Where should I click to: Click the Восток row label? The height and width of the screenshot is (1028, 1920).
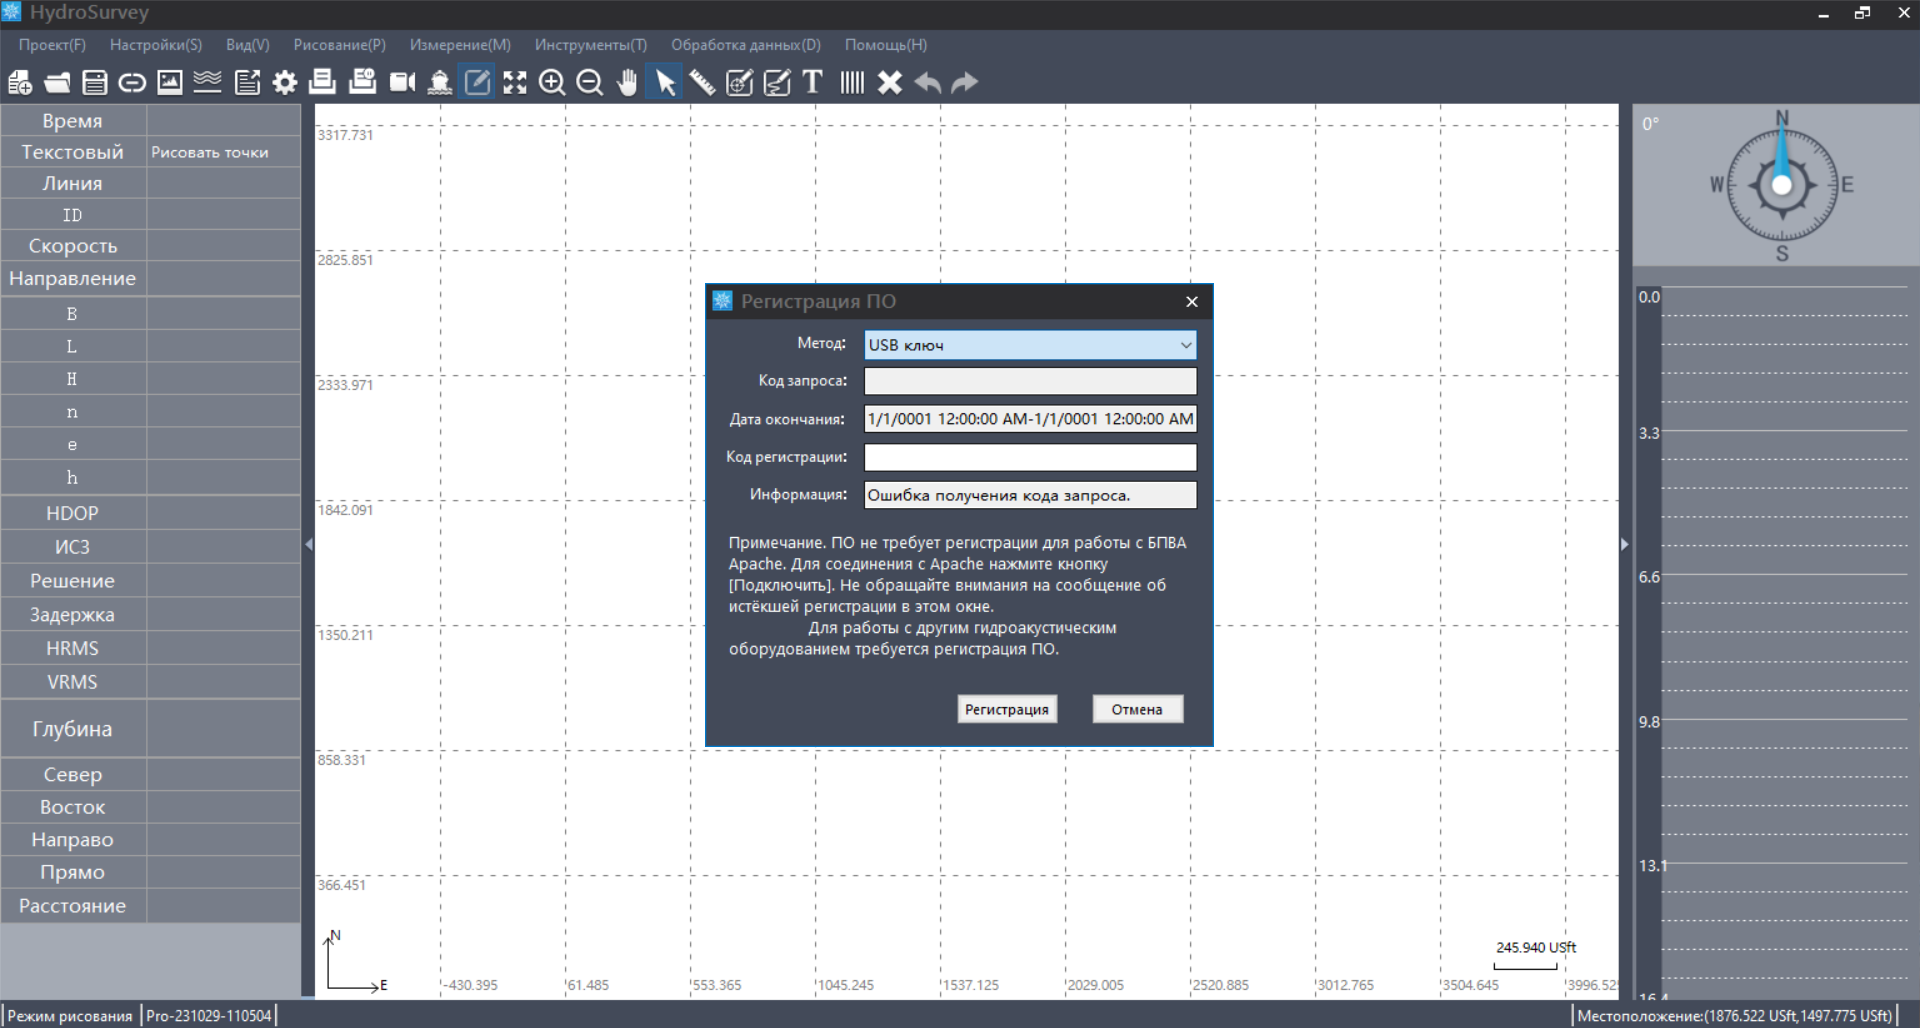[73, 807]
